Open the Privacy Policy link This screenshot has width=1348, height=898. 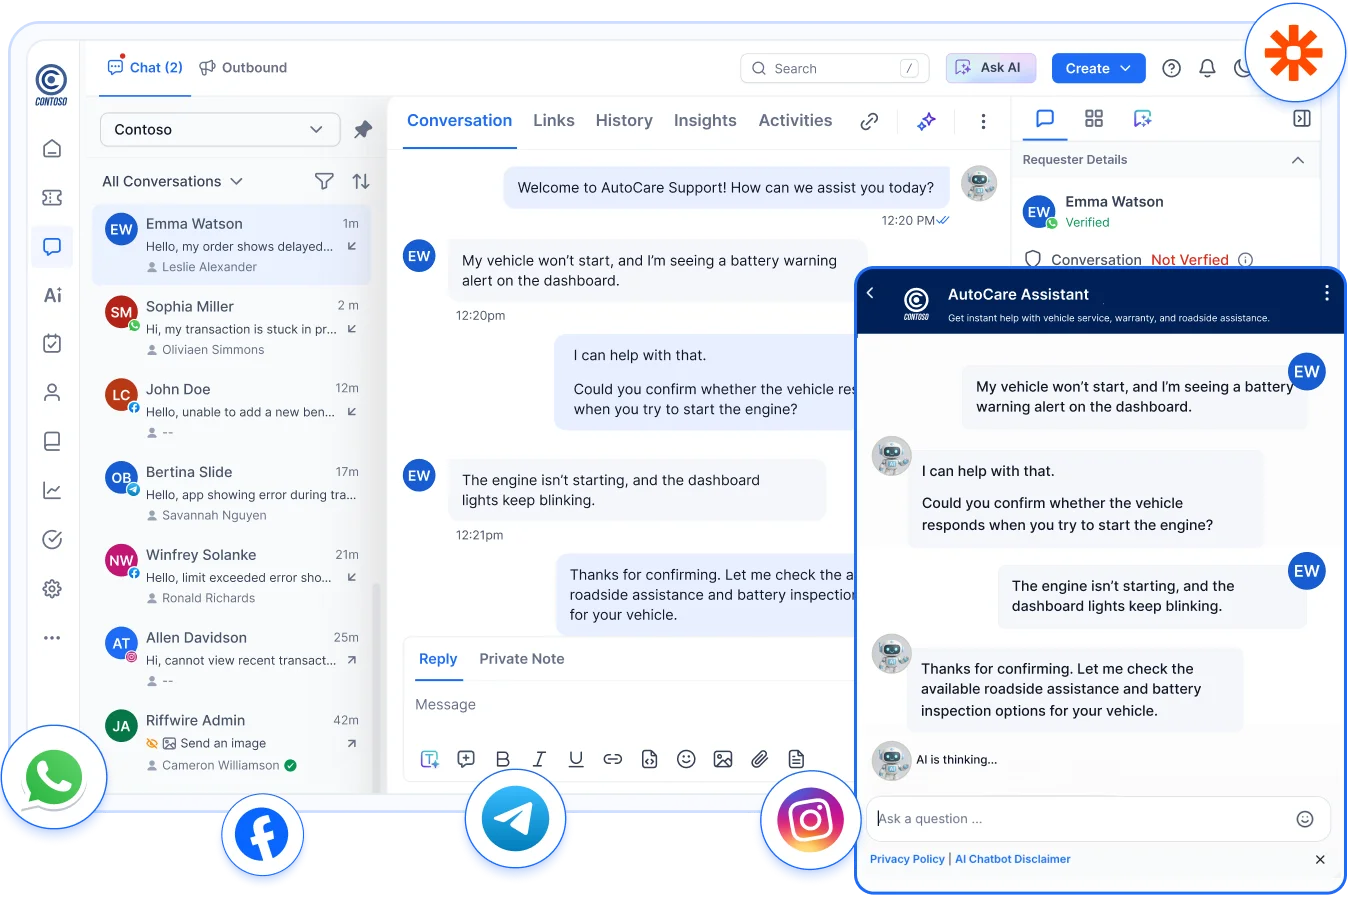pos(907,859)
